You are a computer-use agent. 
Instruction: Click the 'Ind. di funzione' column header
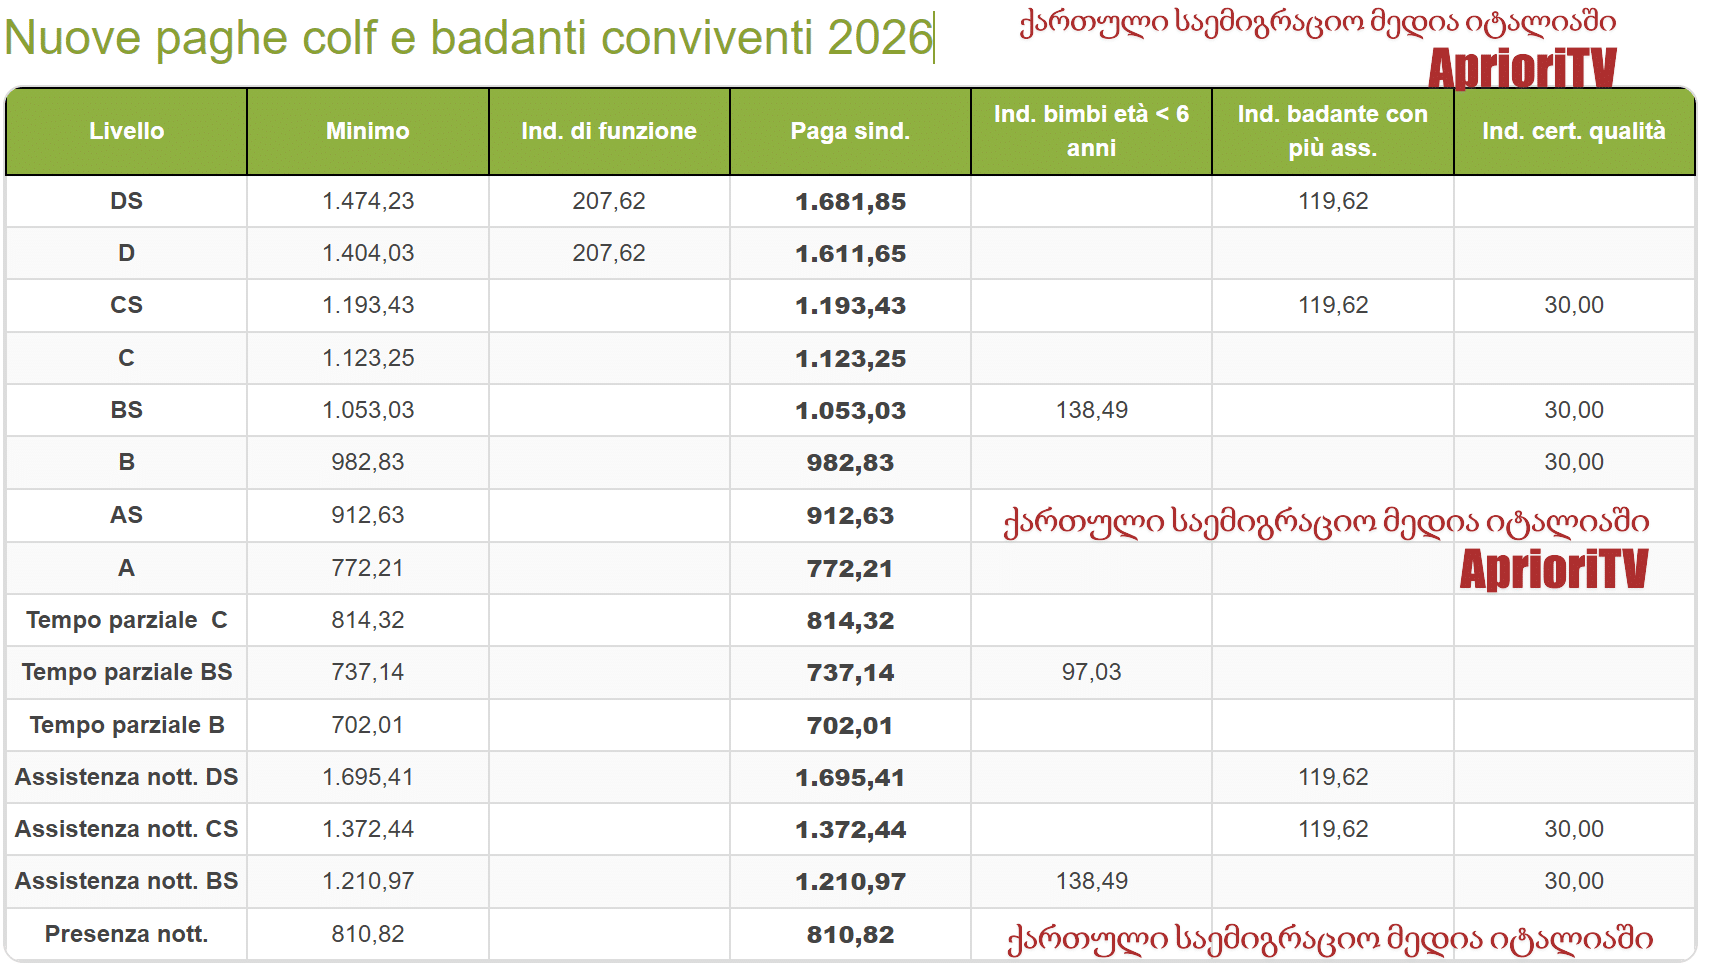coord(608,131)
